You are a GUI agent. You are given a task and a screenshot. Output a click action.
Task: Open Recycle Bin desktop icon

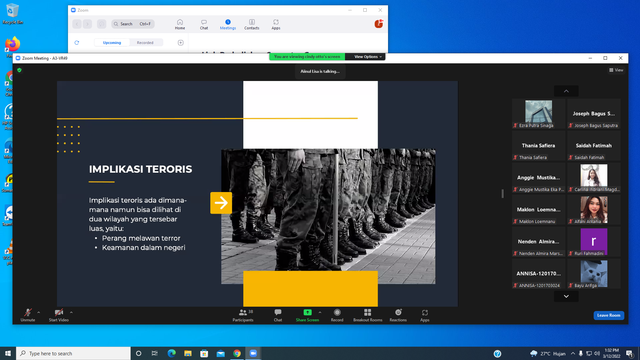(x=12, y=13)
